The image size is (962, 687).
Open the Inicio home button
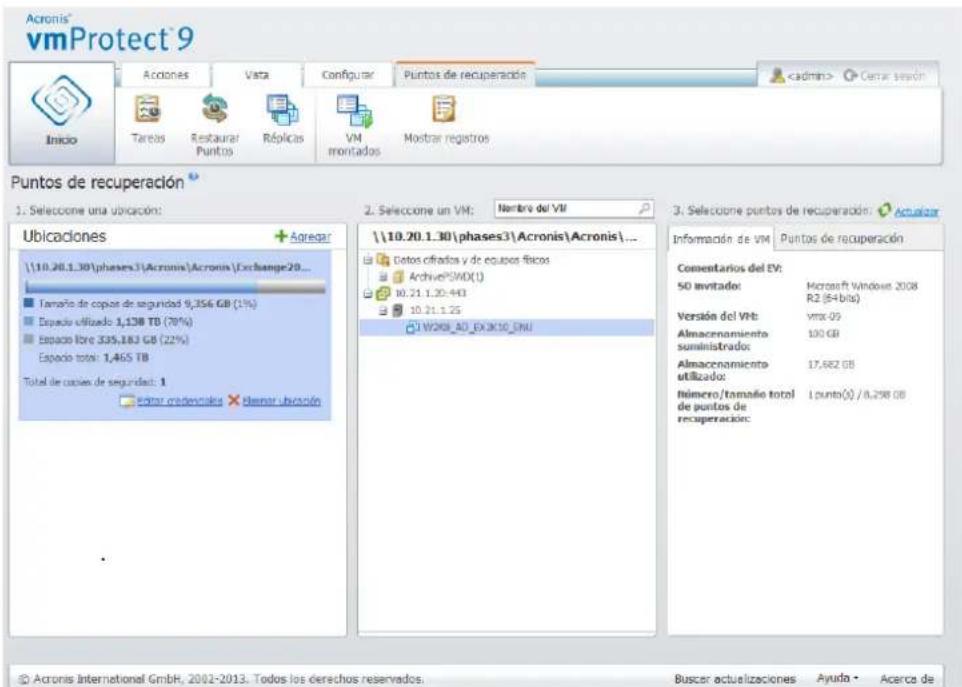tap(61, 113)
